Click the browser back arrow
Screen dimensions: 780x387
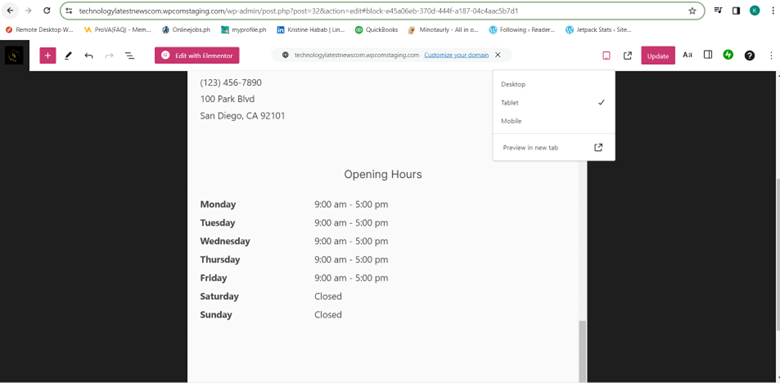coord(10,10)
